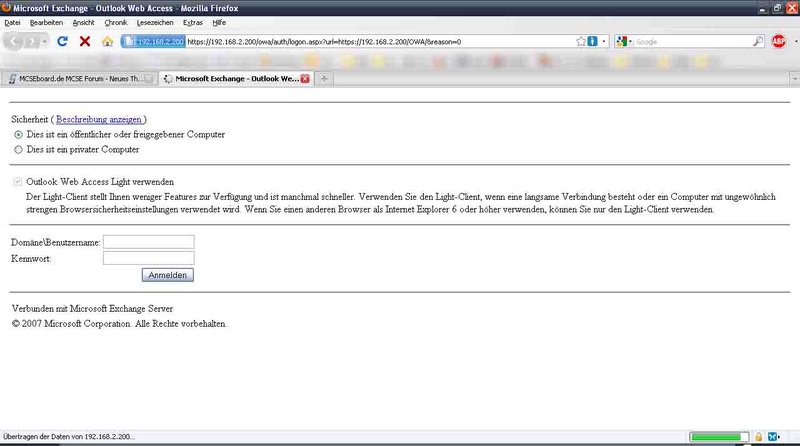Reload the page with the blue refresh icon

pos(62,41)
